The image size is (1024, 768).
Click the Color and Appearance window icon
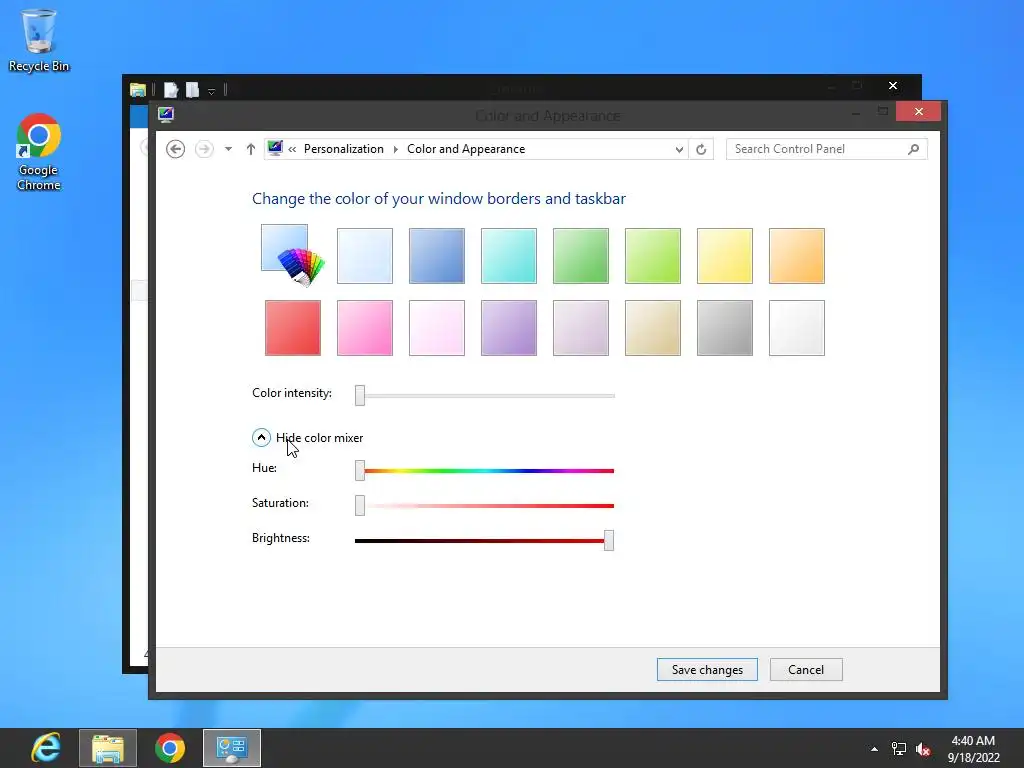(x=166, y=115)
